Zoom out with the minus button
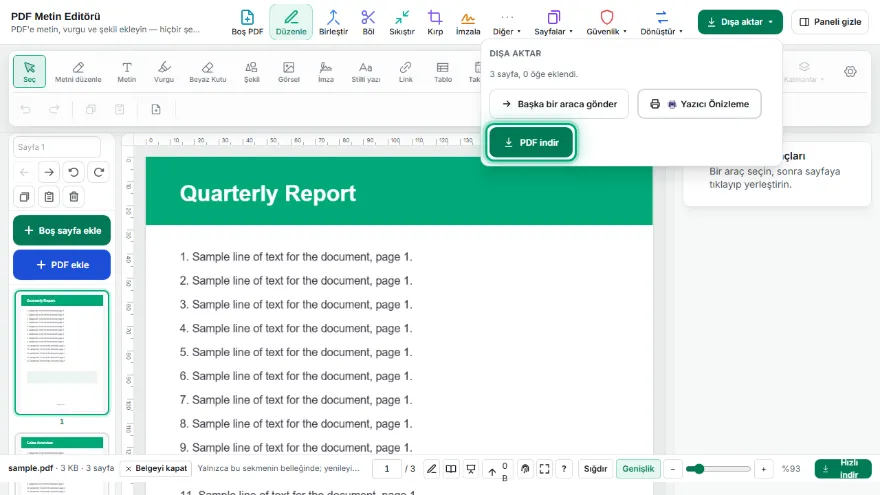This screenshot has width=880, height=495. 672,469
